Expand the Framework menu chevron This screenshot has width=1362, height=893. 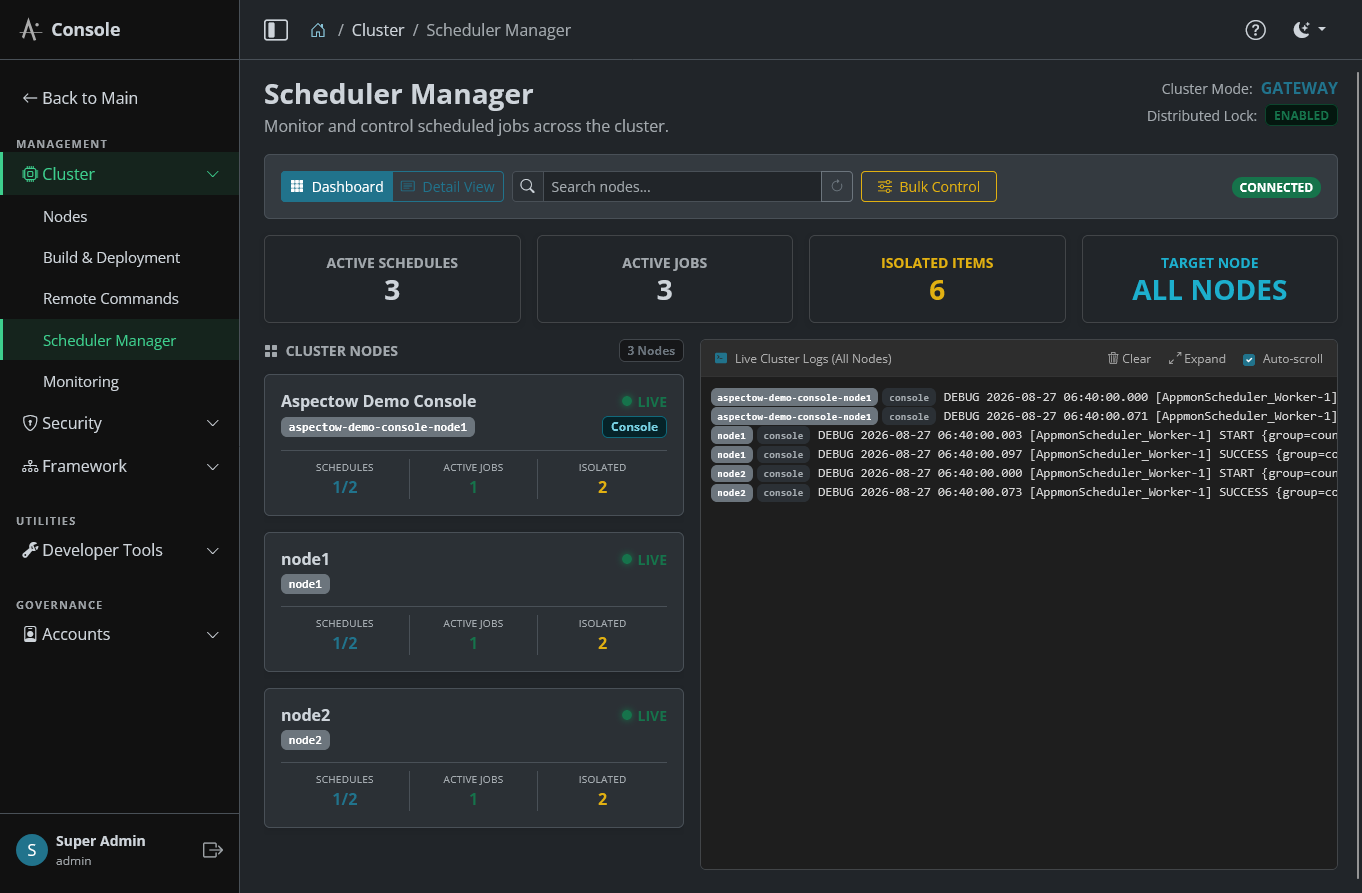(x=212, y=466)
